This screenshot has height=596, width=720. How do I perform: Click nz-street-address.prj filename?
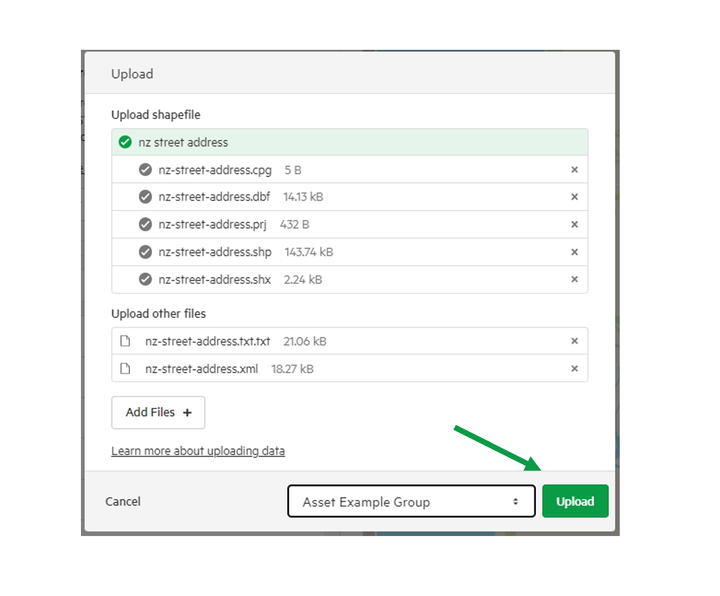click(x=212, y=225)
